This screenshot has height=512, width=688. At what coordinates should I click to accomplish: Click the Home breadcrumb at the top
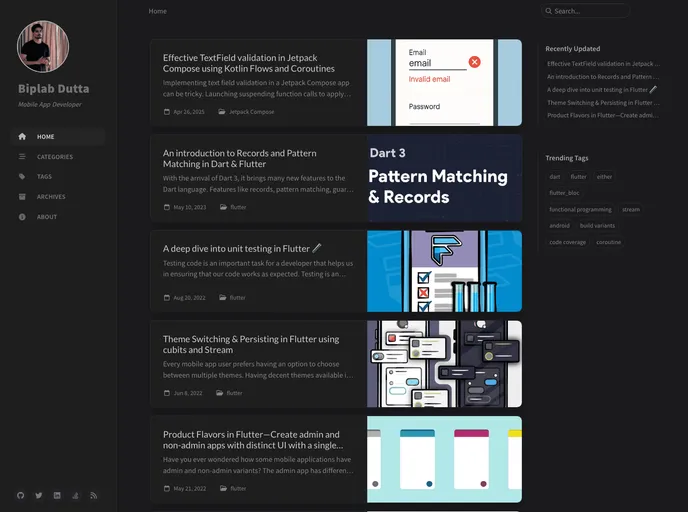click(x=158, y=11)
